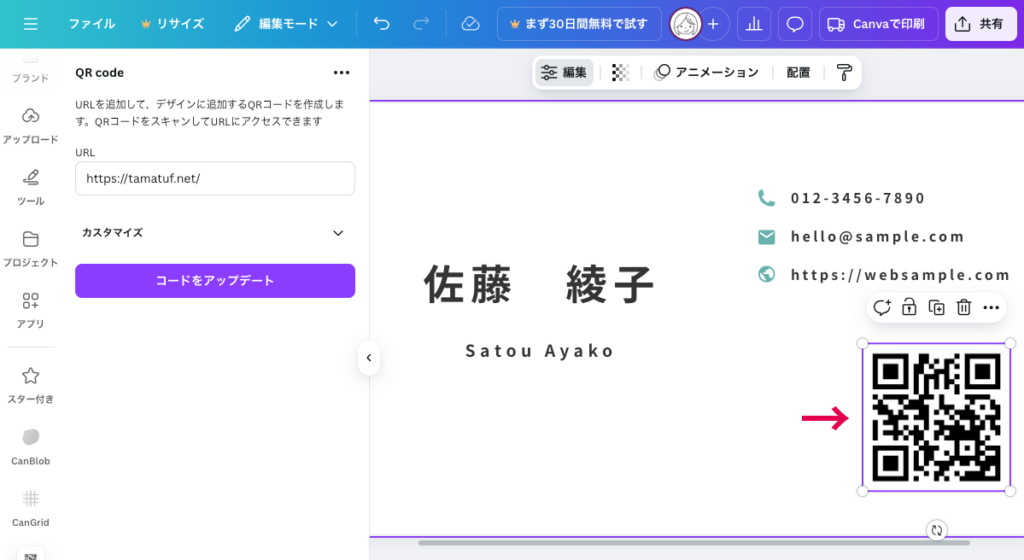Select phone number 012-3456-7890 text

pyautogui.click(x=857, y=198)
